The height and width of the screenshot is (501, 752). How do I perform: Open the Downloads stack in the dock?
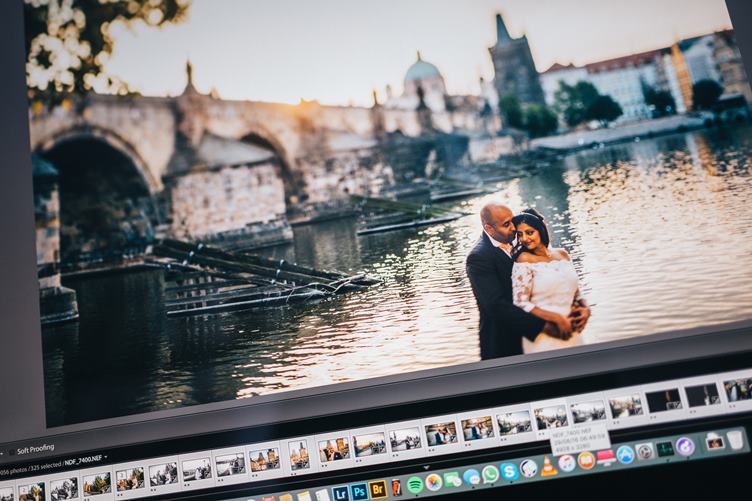[x=715, y=442]
